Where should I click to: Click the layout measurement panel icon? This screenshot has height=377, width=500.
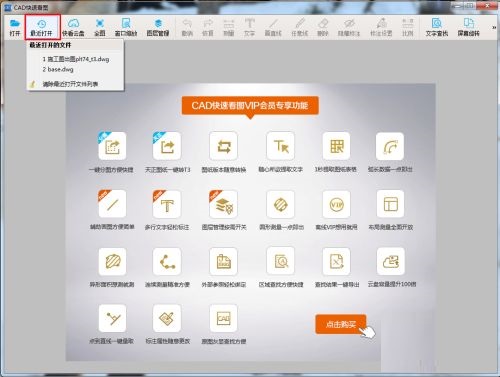point(390,204)
